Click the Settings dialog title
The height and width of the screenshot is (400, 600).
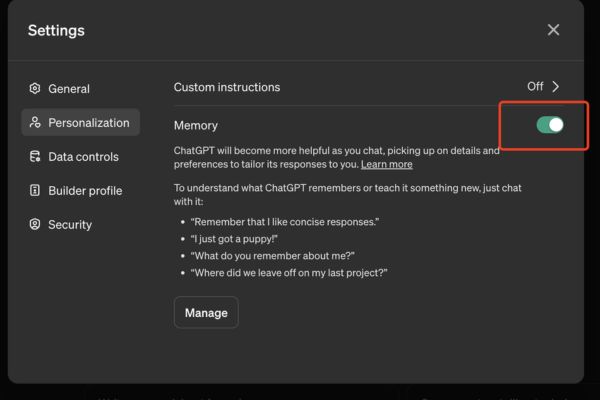click(x=56, y=30)
